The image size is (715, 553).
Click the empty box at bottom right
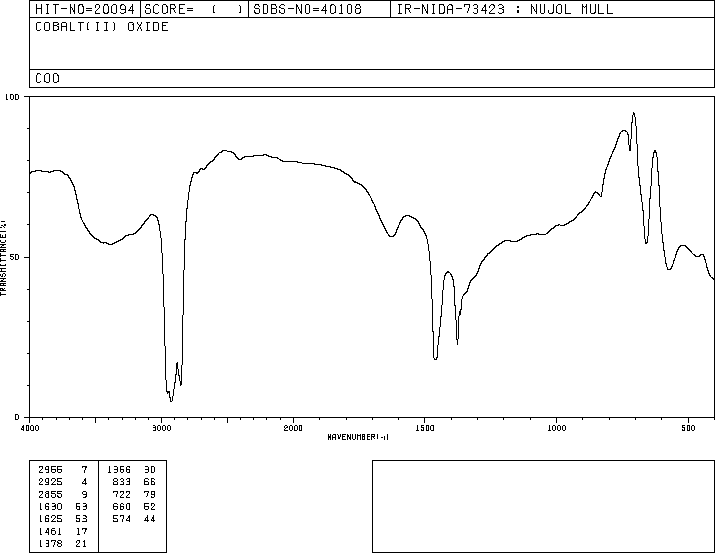point(543,506)
